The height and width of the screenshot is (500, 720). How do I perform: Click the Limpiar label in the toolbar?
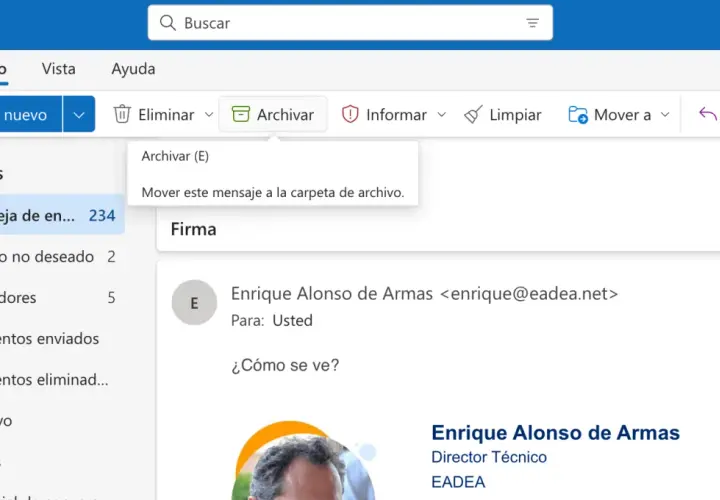point(515,114)
